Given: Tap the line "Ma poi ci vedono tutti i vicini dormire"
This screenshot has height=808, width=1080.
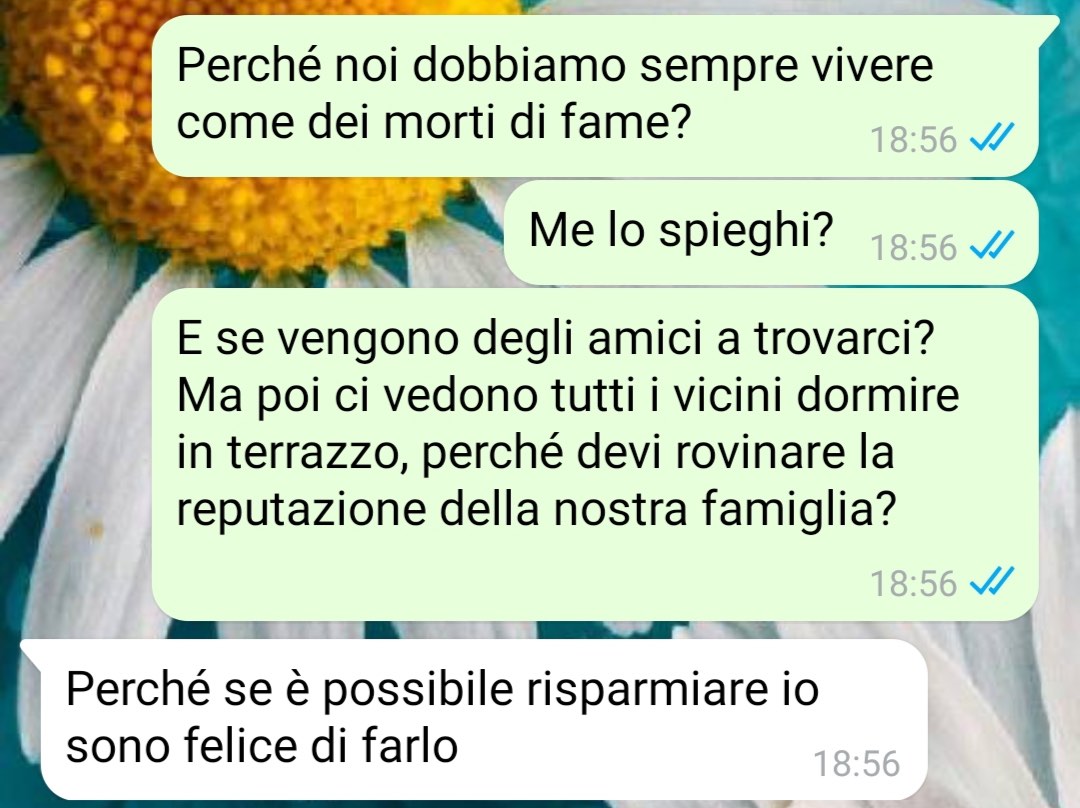Looking at the screenshot, I should (568, 395).
